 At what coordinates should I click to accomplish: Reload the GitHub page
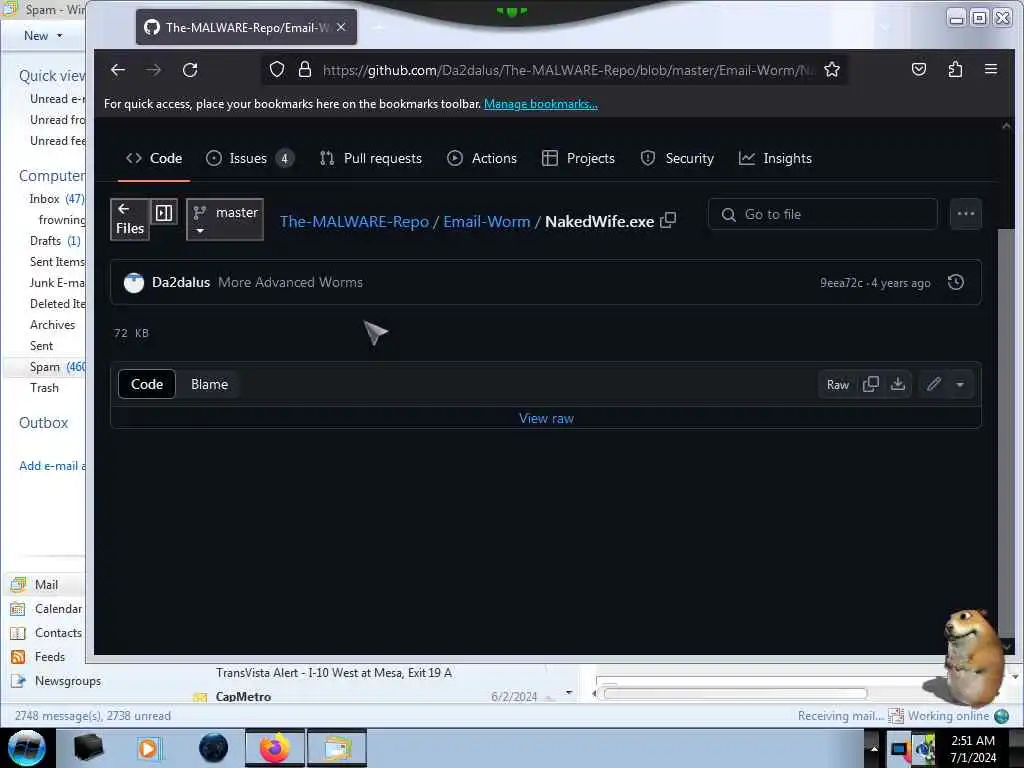[190, 70]
